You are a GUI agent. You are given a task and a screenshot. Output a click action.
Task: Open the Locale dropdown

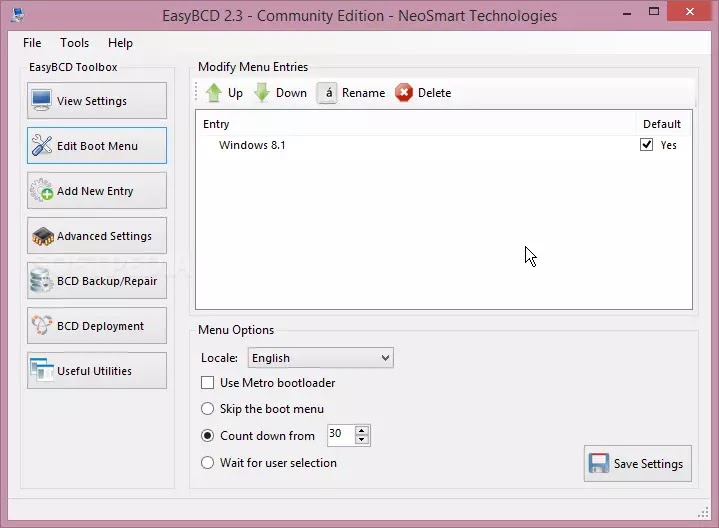pos(321,358)
